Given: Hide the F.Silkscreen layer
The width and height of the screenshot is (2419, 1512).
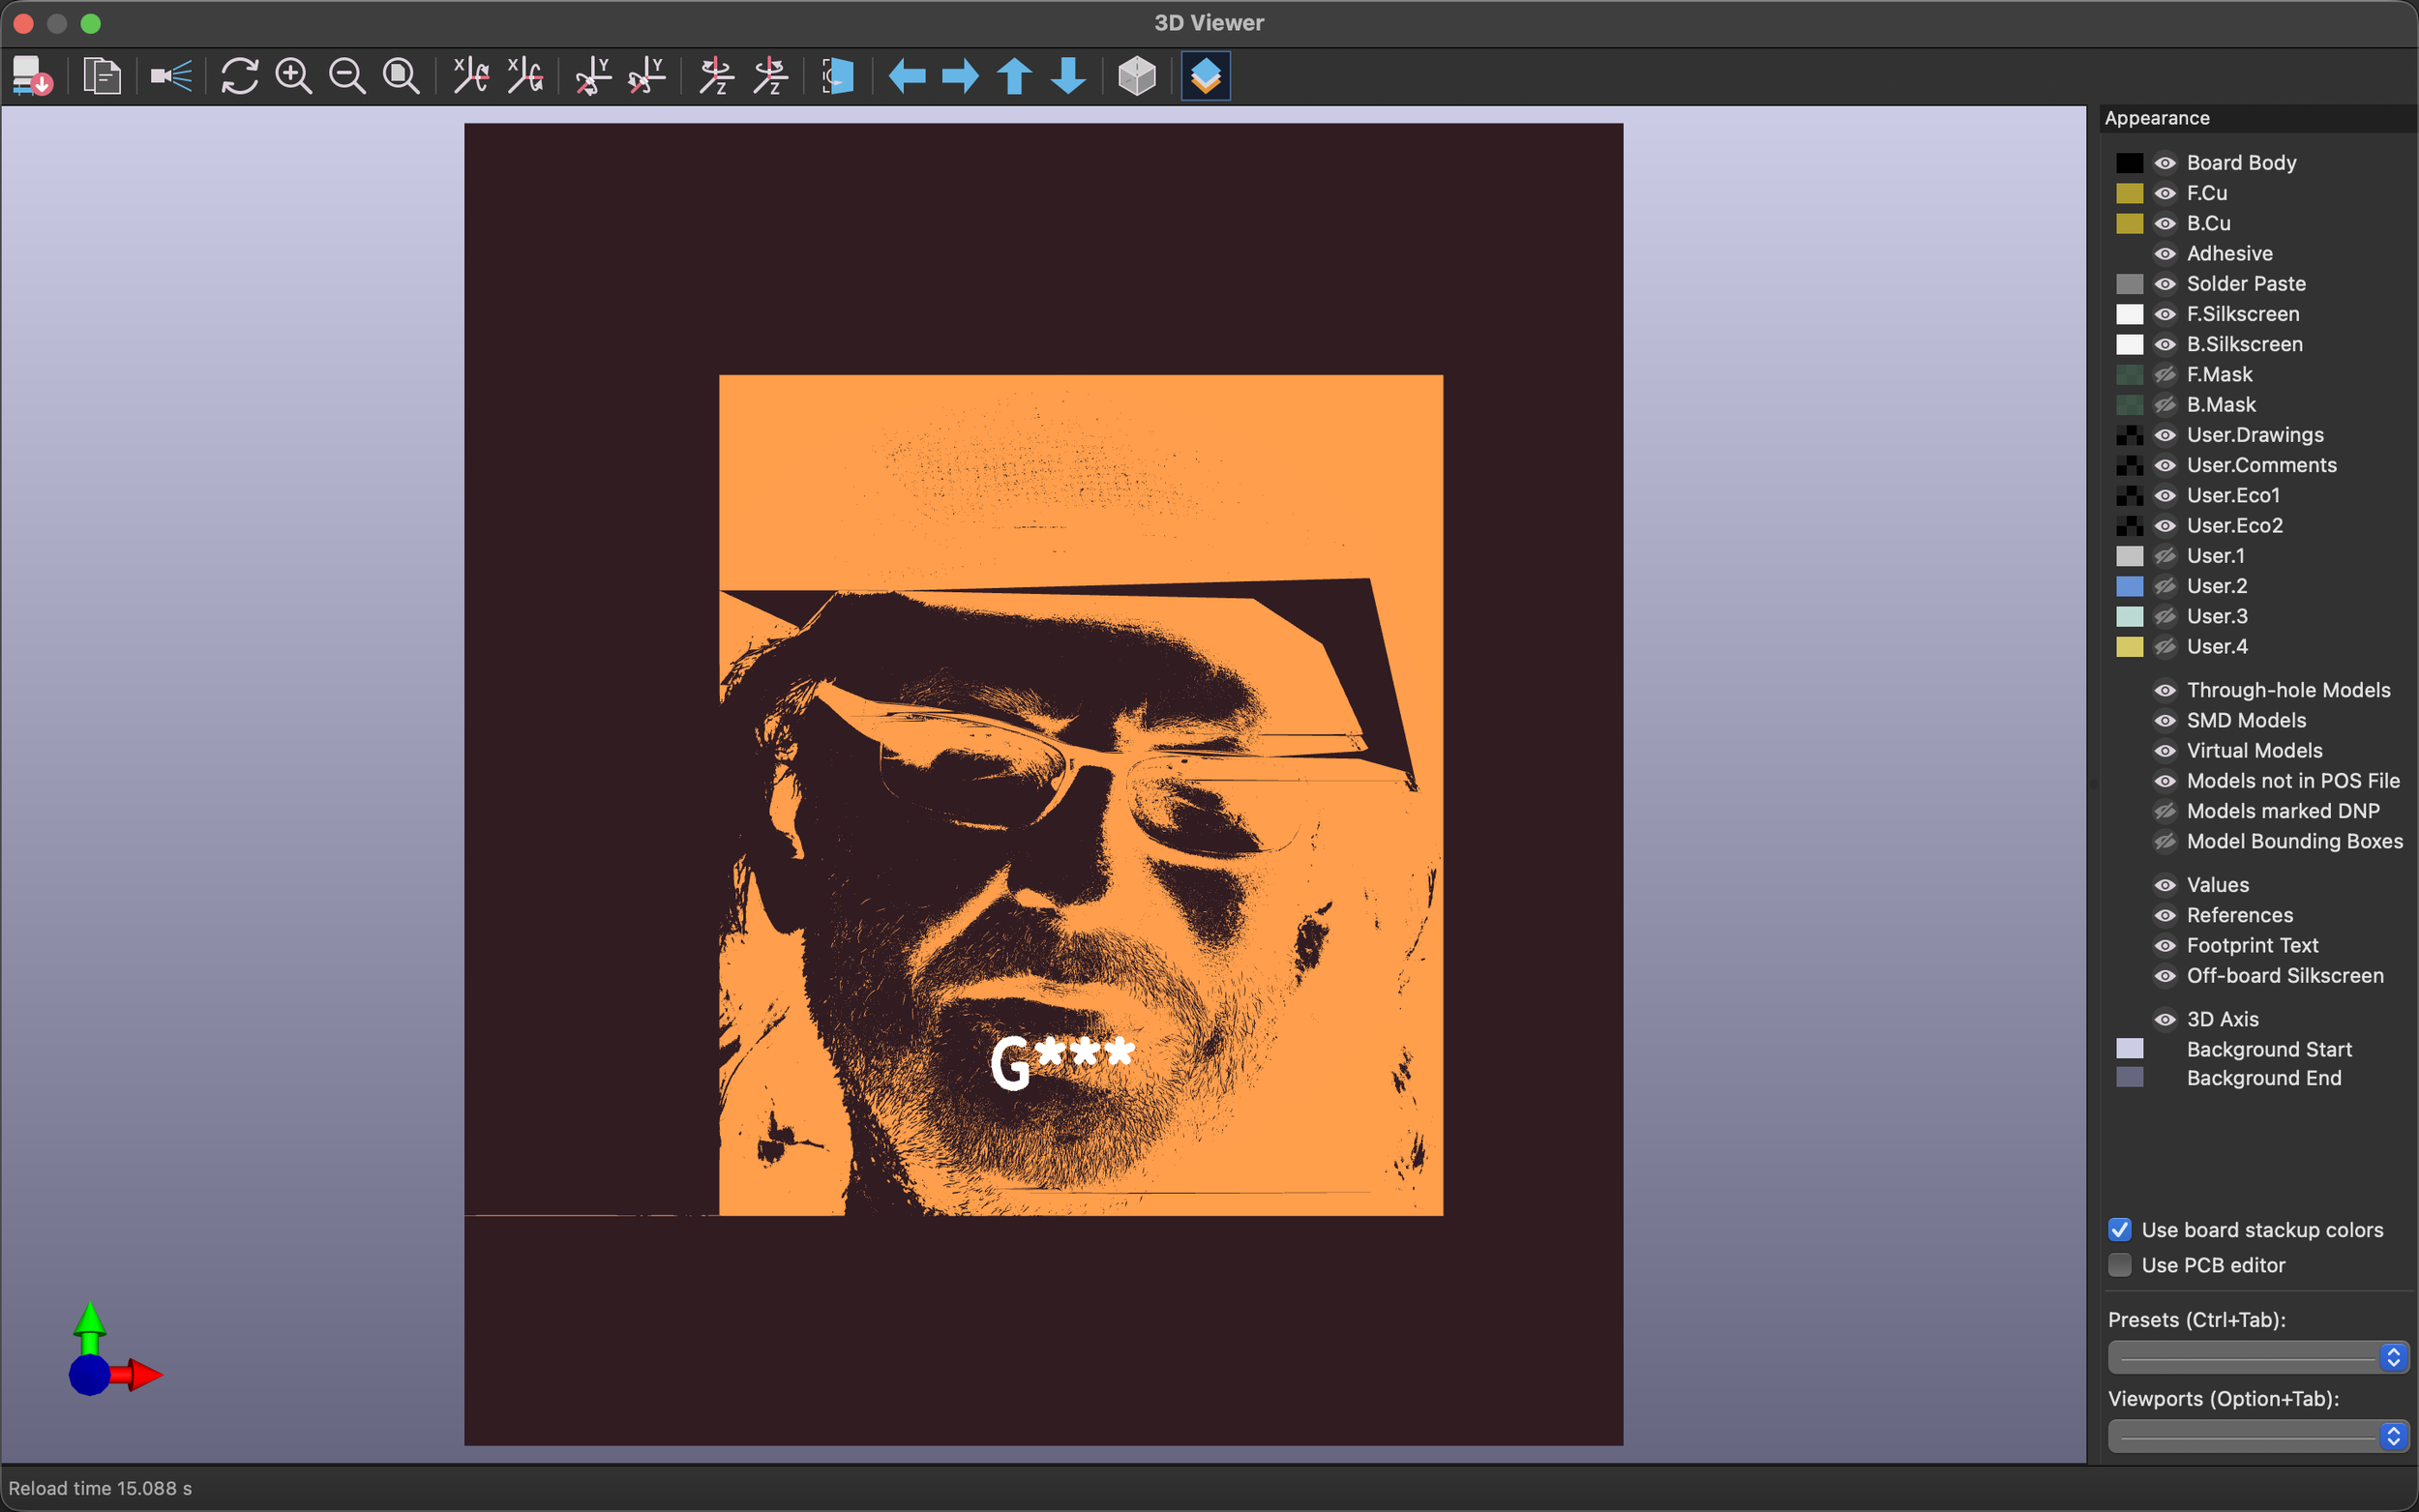Looking at the screenshot, I should click(2163, 314).
